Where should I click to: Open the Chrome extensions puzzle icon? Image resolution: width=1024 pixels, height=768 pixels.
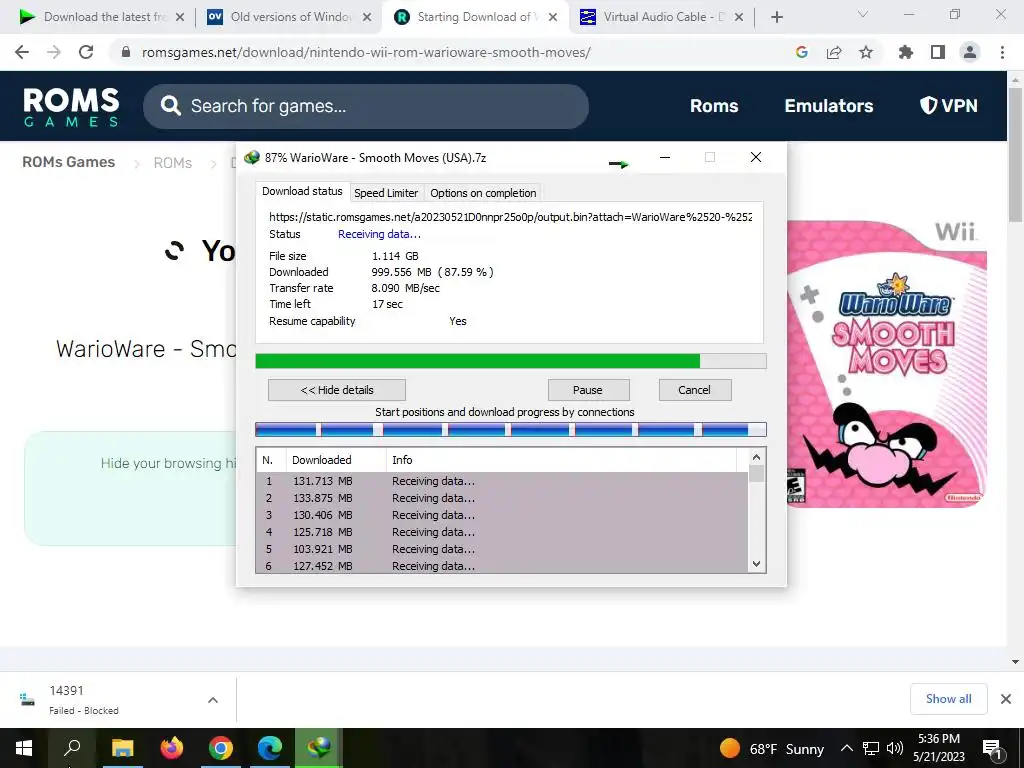pos(906,52)
